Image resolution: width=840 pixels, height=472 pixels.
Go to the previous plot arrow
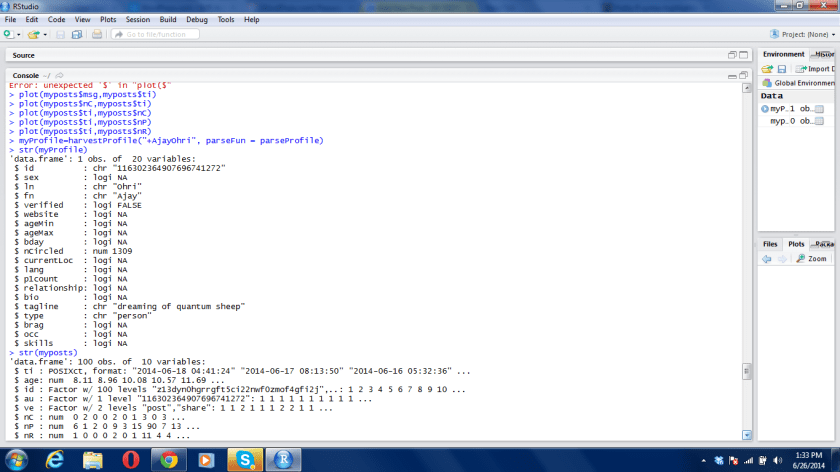click(x=767, y=259)
